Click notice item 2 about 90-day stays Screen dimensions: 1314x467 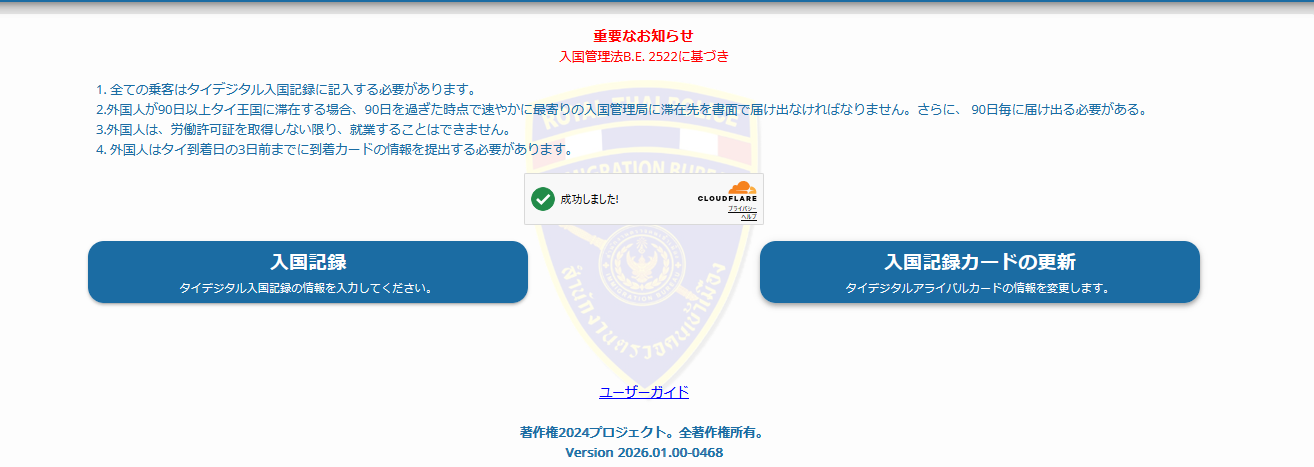tap(620, 110)
